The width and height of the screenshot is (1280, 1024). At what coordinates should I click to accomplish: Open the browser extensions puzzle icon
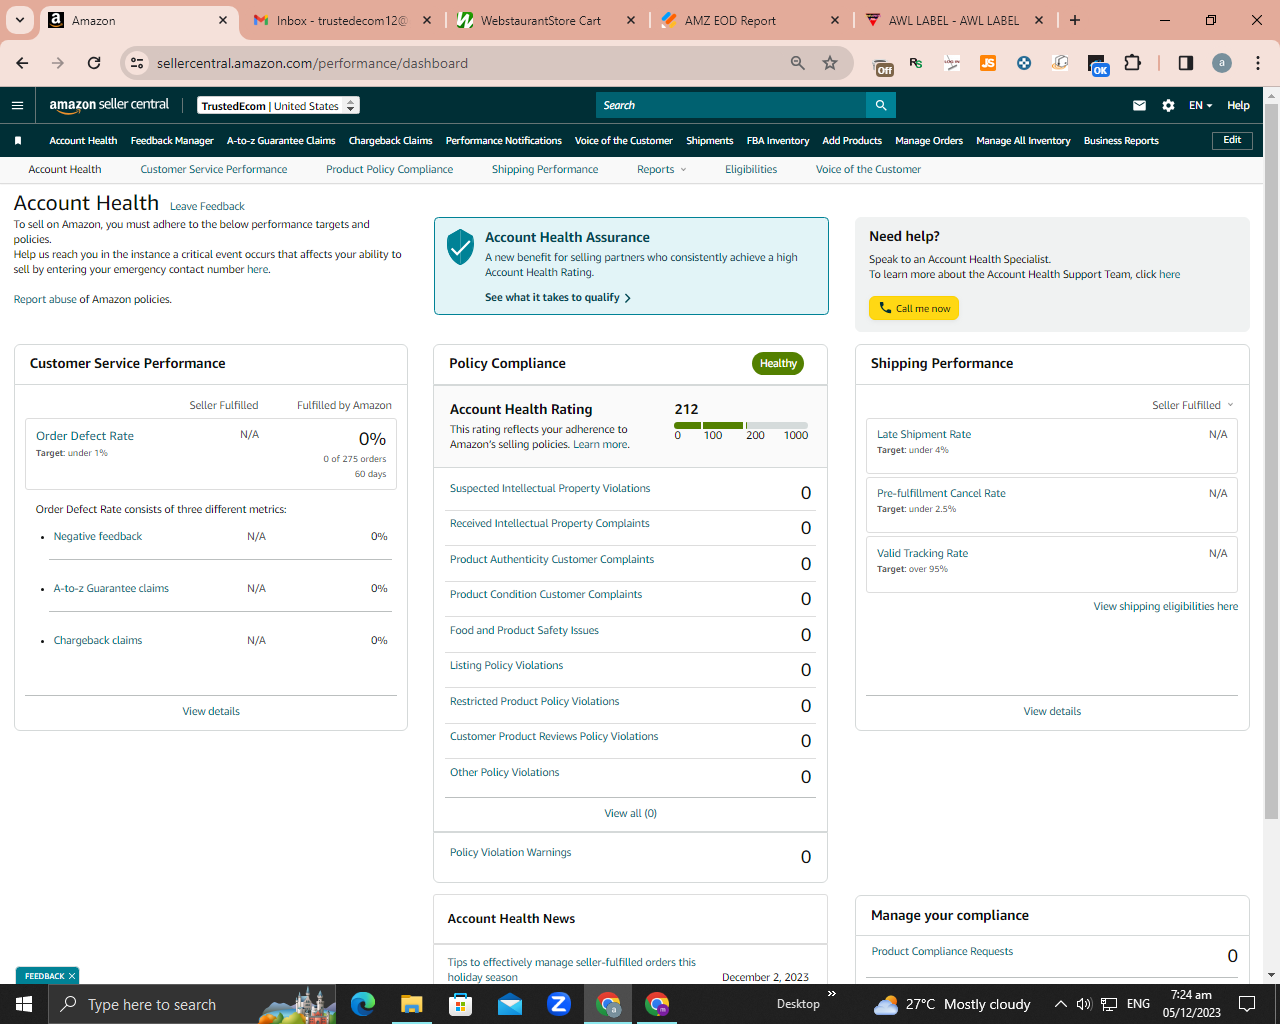pos(1133,63)
